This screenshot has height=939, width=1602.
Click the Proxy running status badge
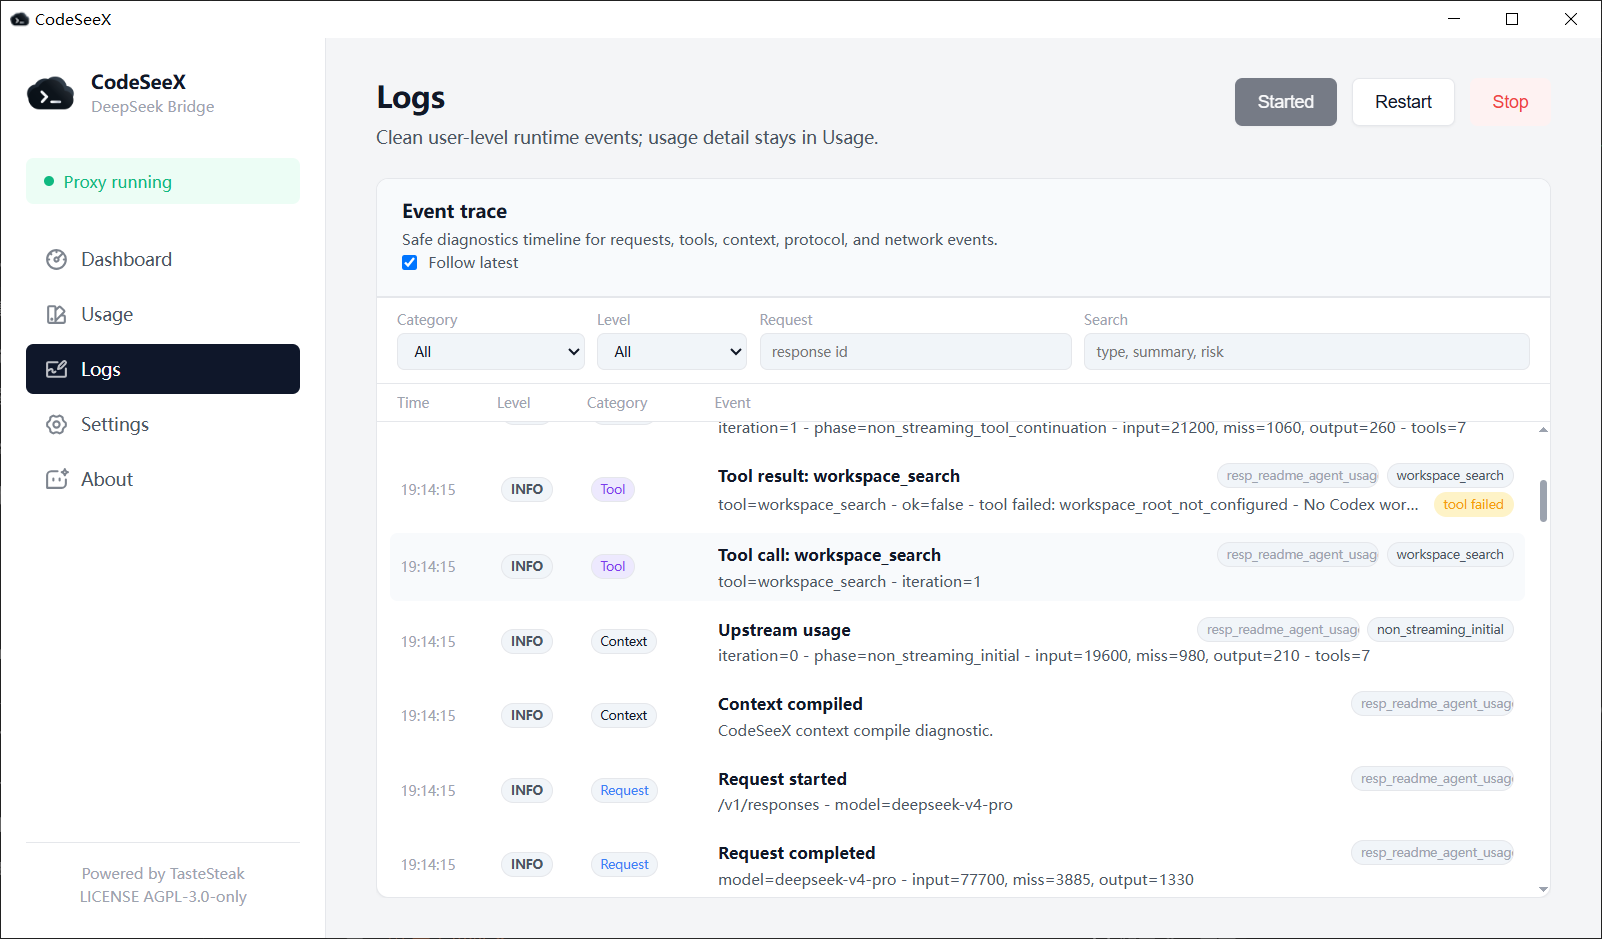point(163,181)
